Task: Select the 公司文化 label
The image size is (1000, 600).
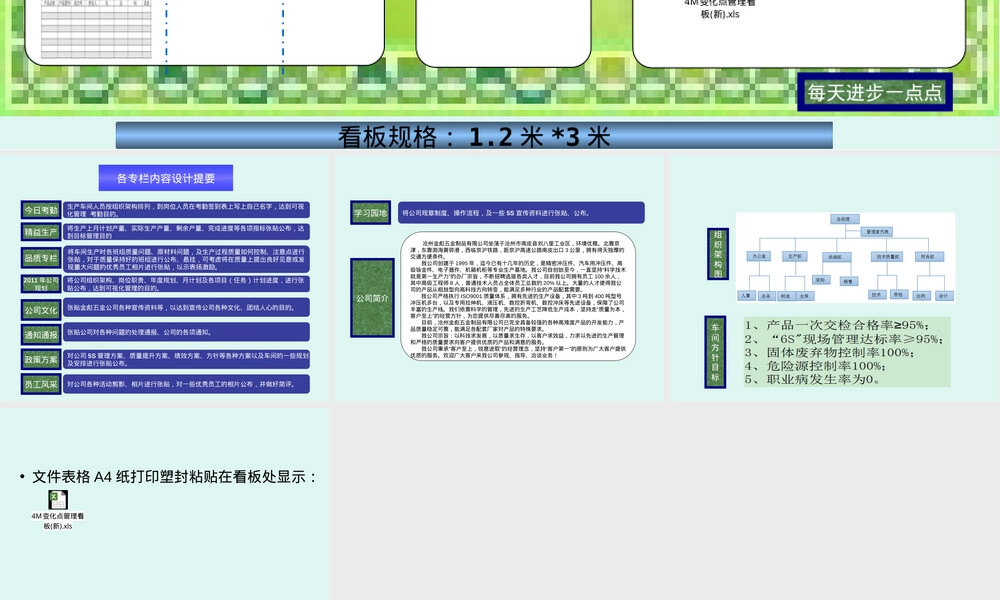Action: coord(41,310)
